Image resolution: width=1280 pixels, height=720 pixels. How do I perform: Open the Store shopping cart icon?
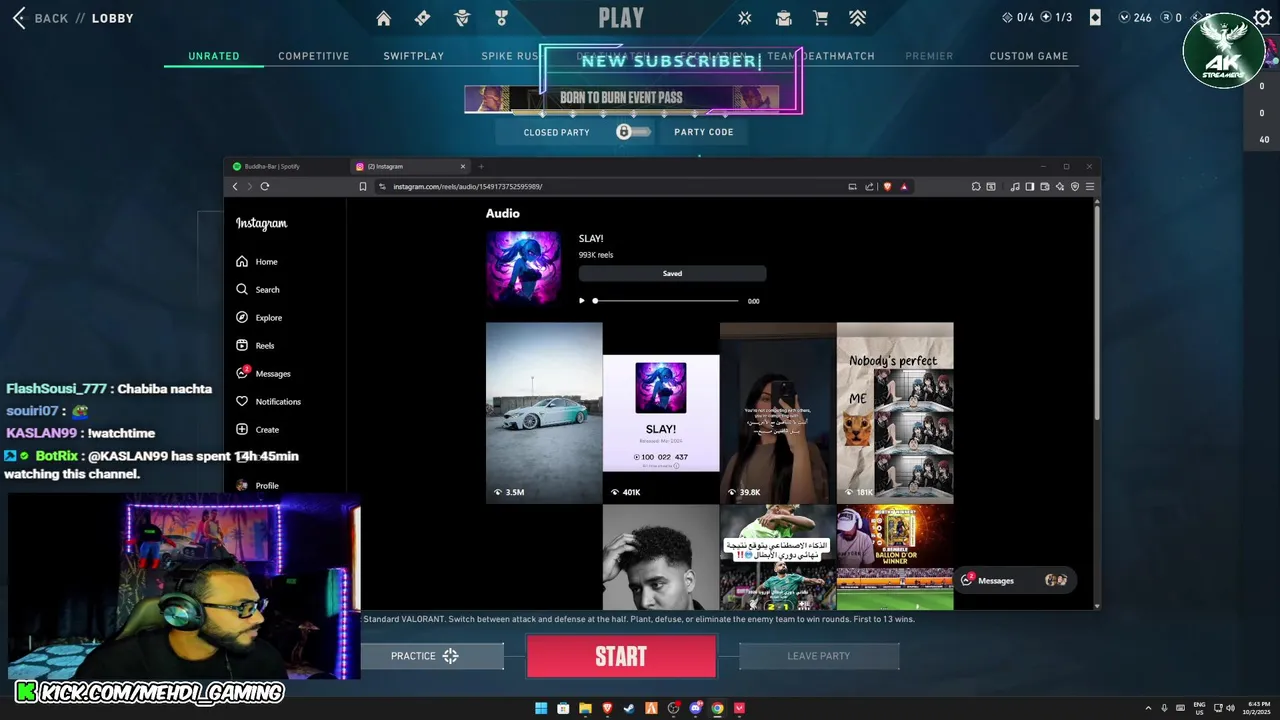[x=821, y=18]
